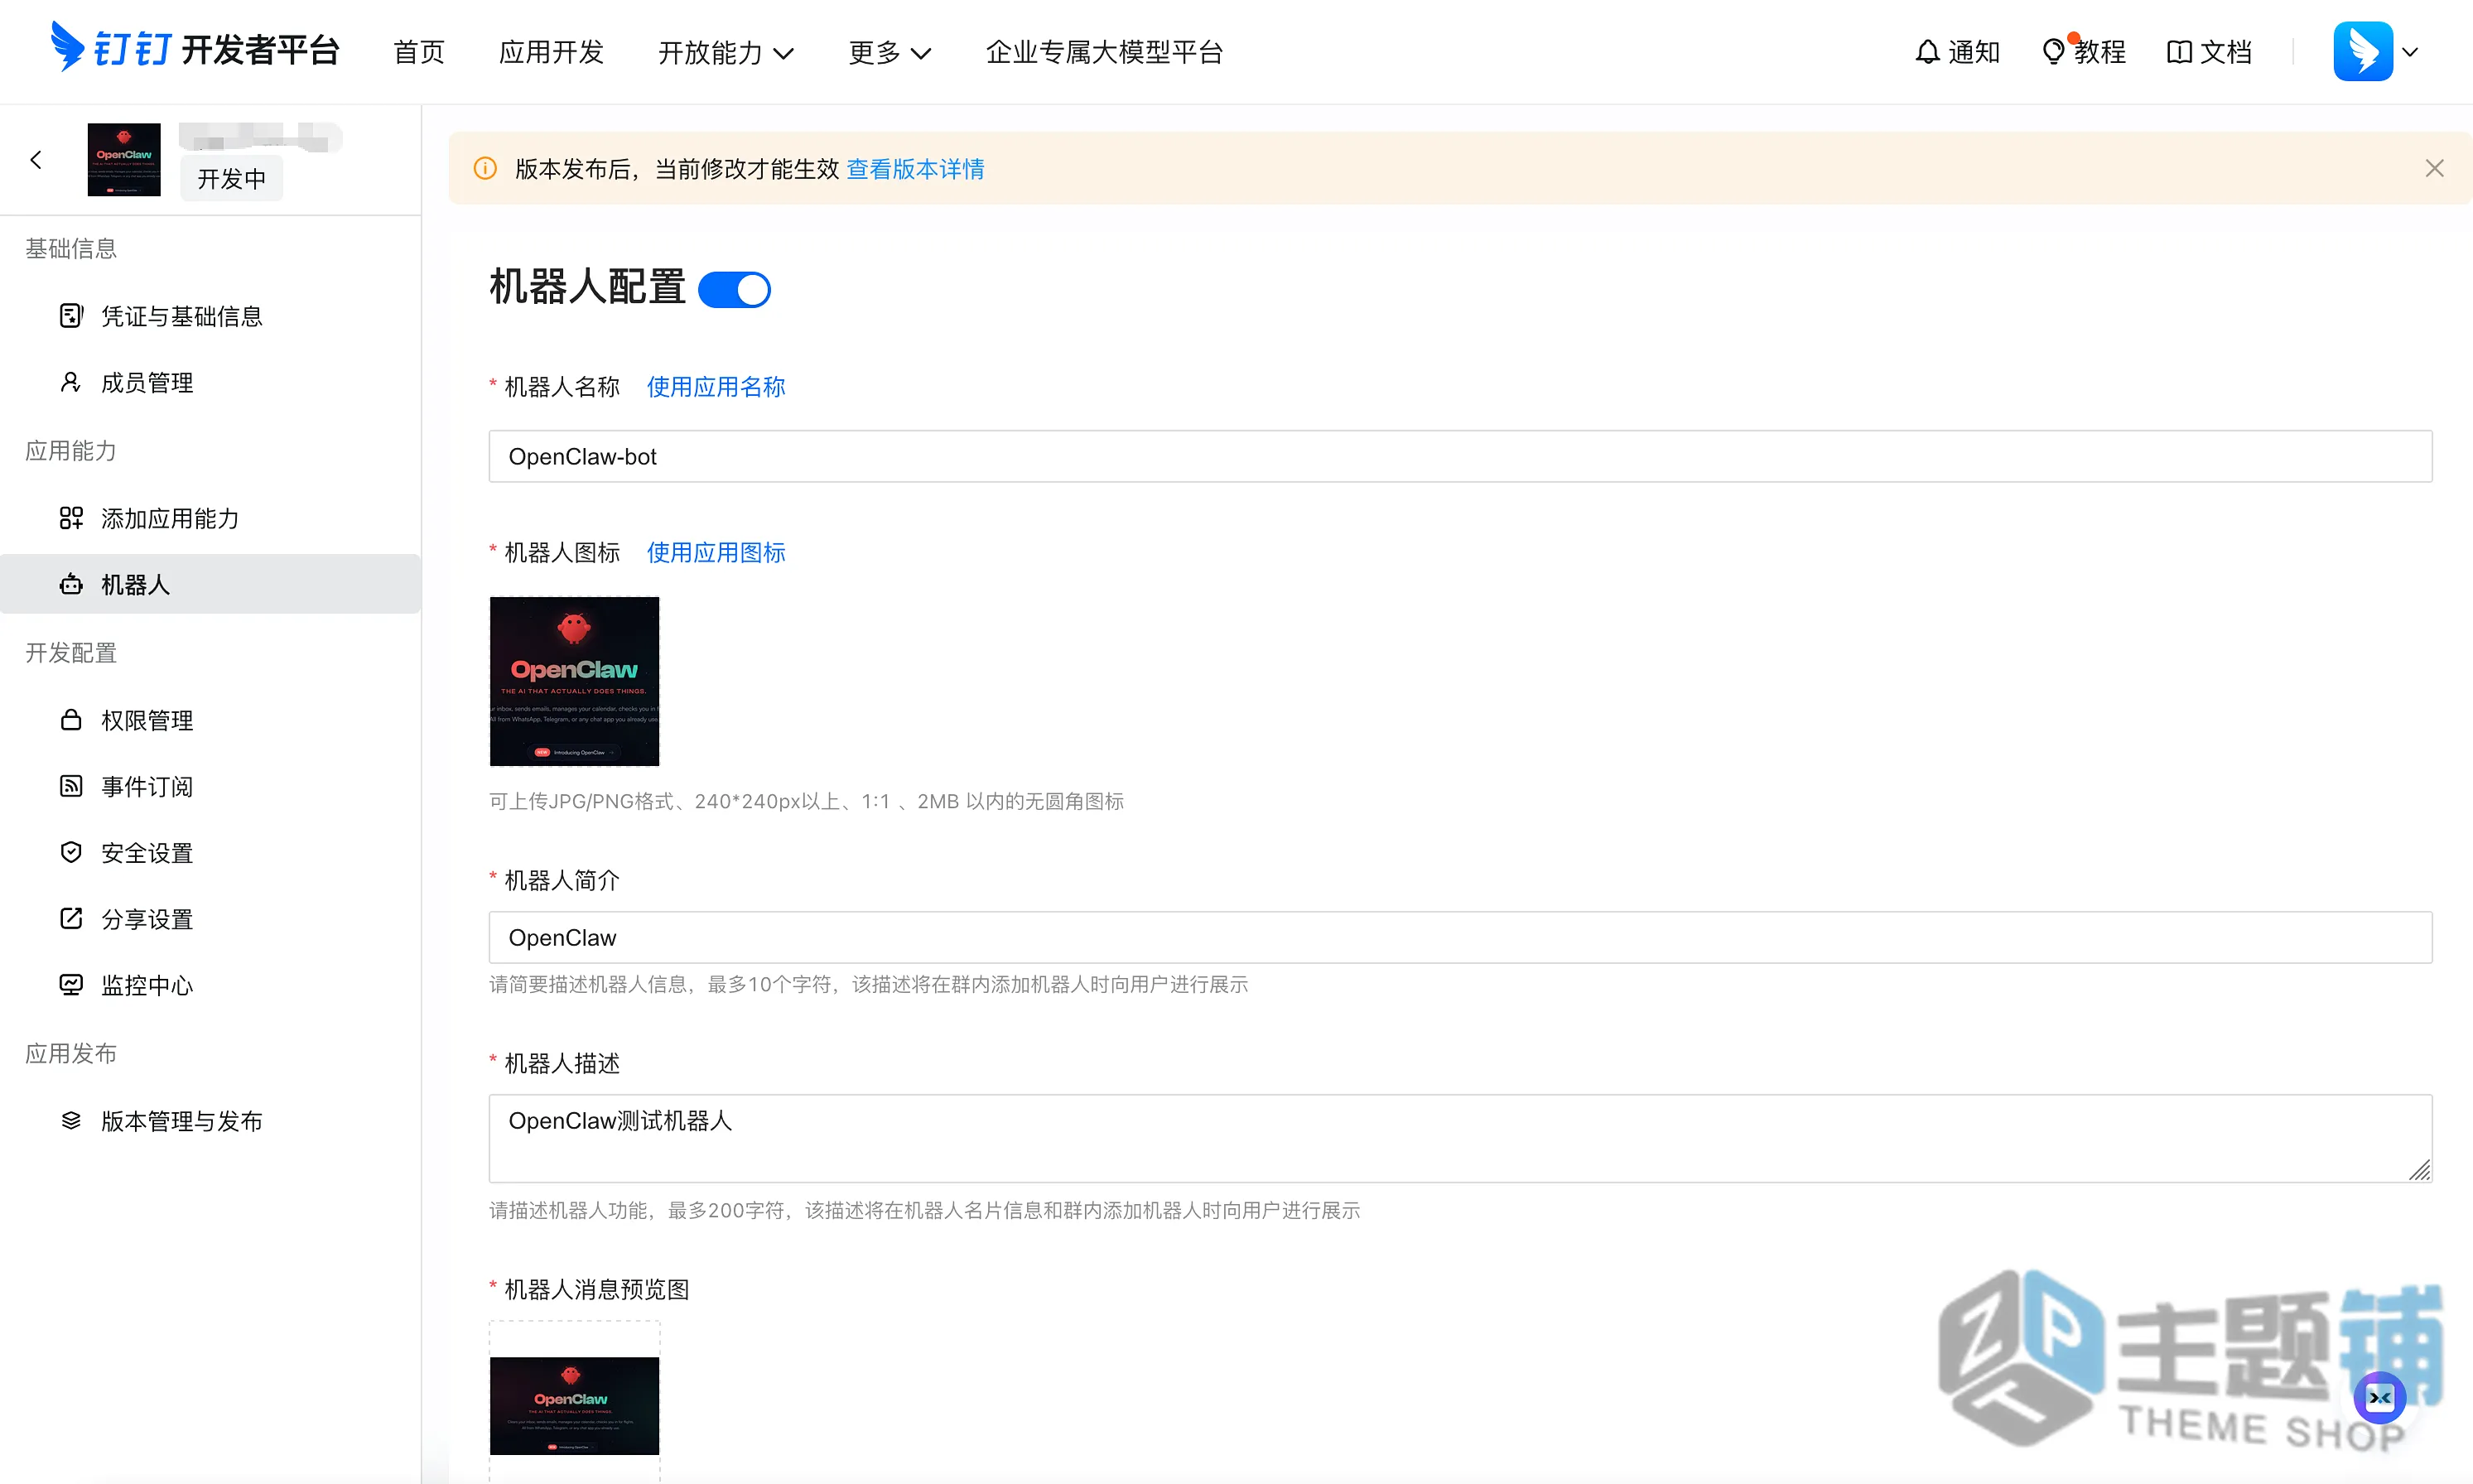The height and width of the screenshot is (1484, 2473).
Task: Click the 机器人名称 input field
Action: coord(1460,456)
